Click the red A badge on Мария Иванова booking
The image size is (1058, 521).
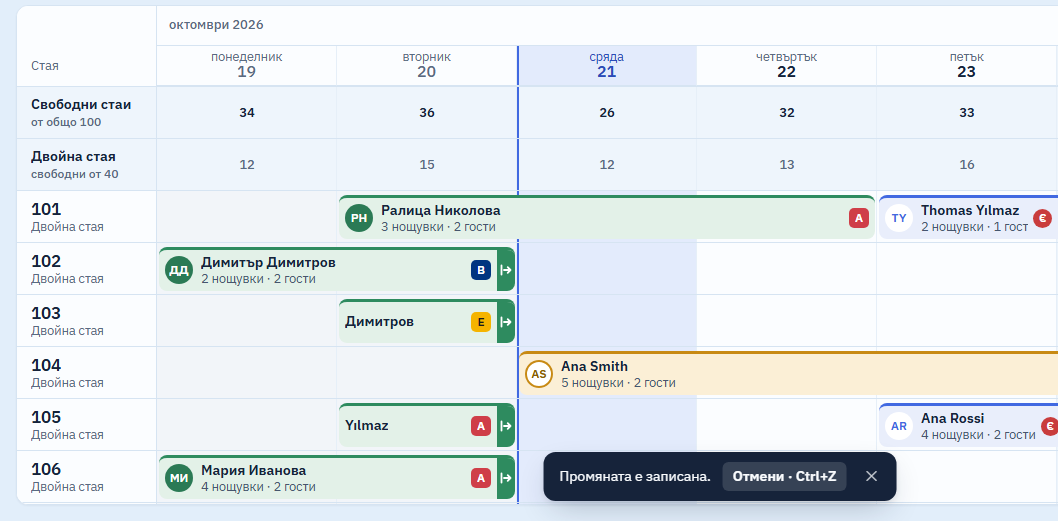(x=480, y=478)
